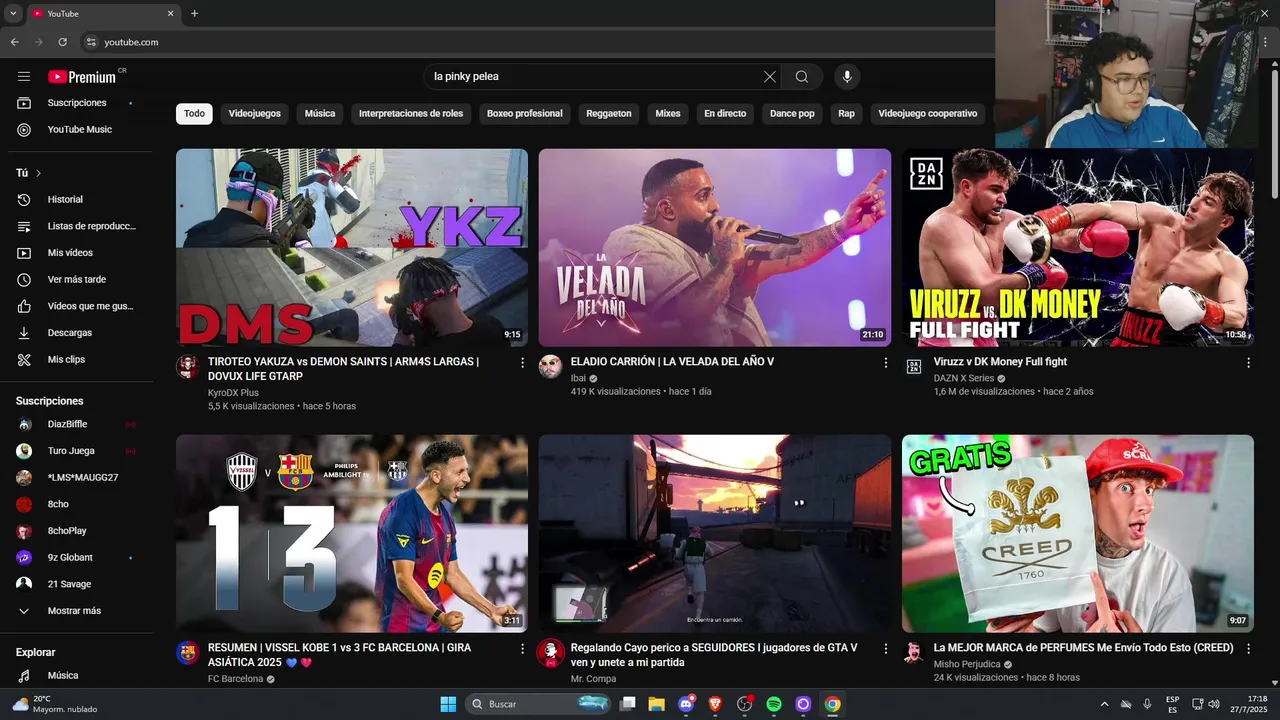This screenshot has height=720, width=1280.
Task: Select the Videojuego cooperativo chip
Action: (928, 114)
